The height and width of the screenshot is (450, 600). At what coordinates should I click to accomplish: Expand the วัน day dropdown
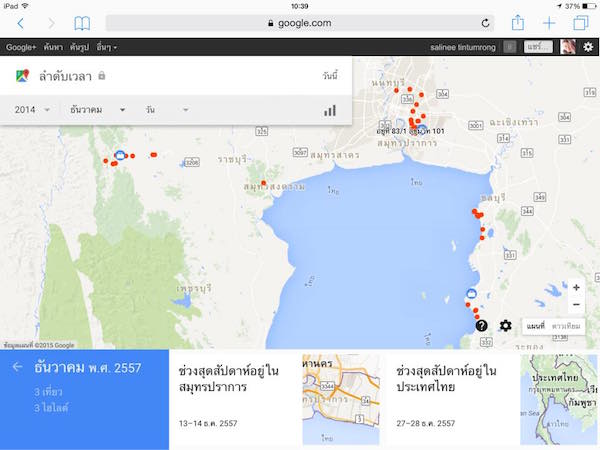click(166, 110)
